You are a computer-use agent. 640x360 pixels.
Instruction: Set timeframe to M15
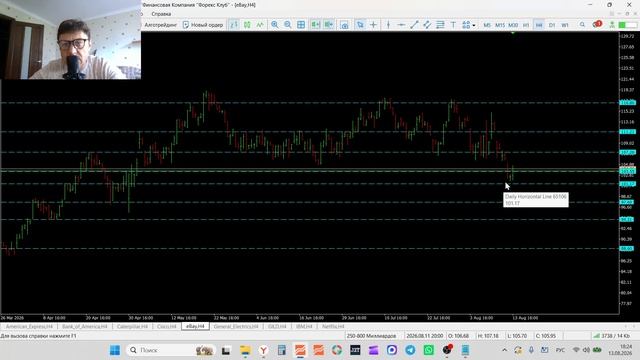[500, 25]
